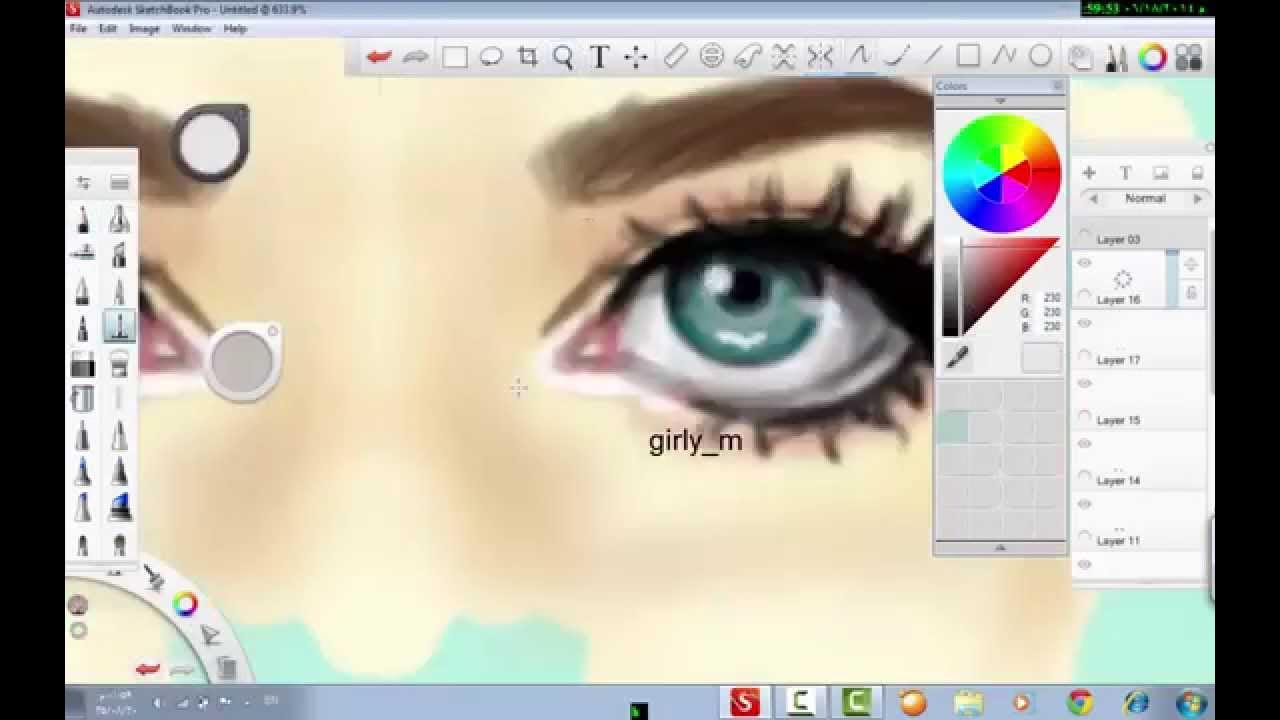1280x720 pixels.
Task: Collapse the swatches with bottom arrow
Action: point(1000,548)
